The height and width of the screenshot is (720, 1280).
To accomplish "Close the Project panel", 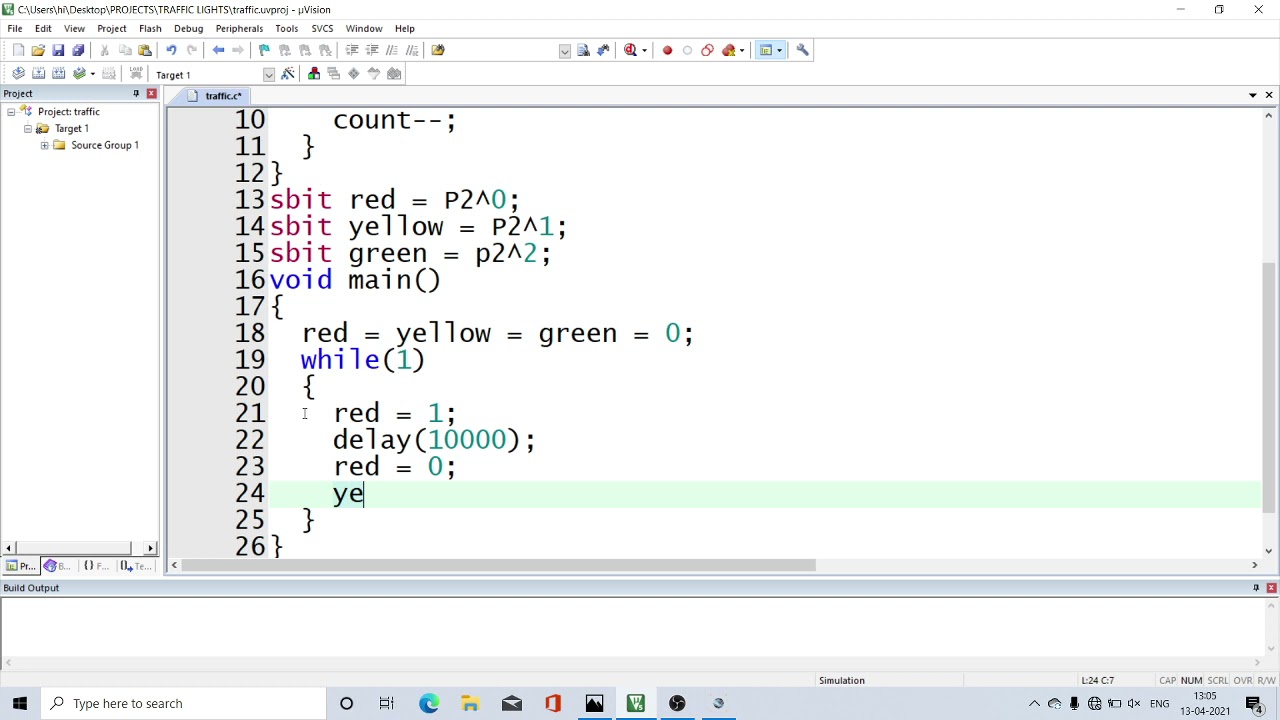I will [151, 93].
